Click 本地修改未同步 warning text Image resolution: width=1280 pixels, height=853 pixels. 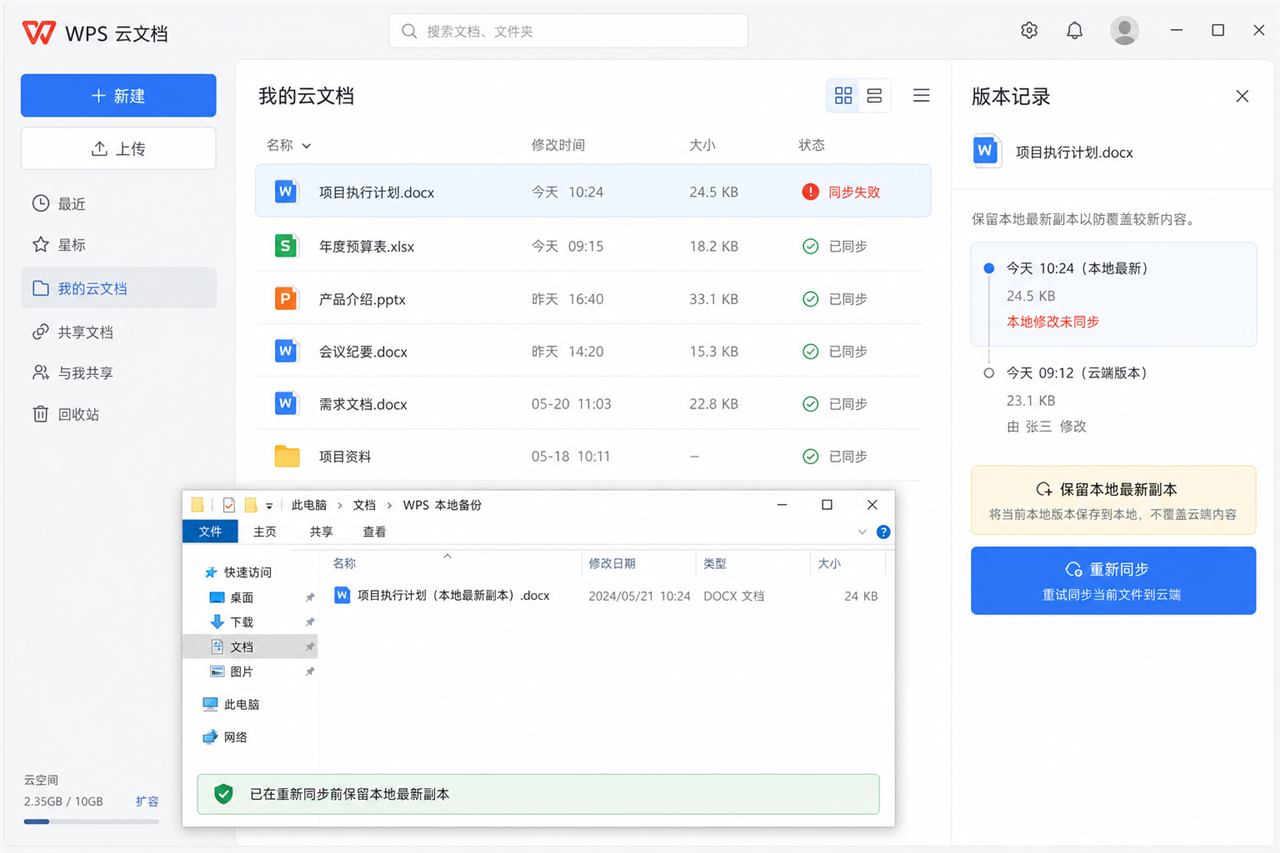pyautogui.click(x=1053, y=321)
